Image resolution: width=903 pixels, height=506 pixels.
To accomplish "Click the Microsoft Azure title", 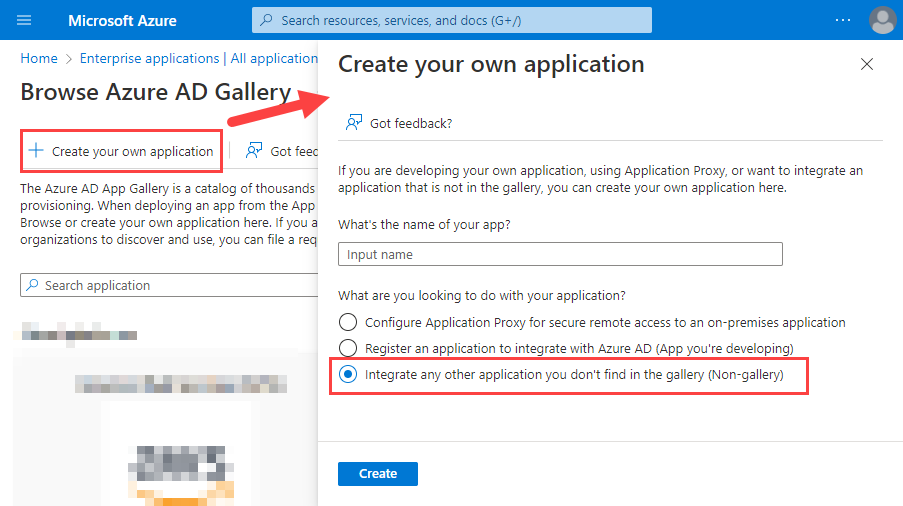I will pyautogui.click(x=122, y=21).
